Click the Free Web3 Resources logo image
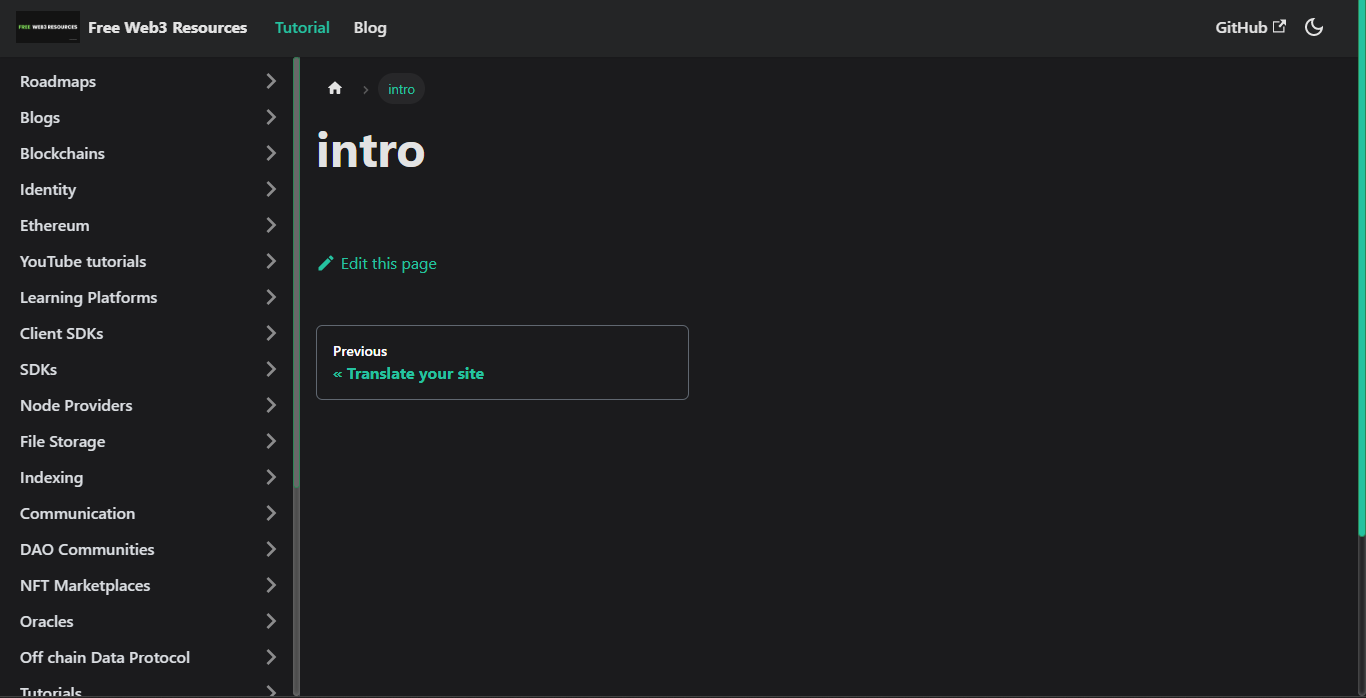The width and height of the screenshot is (1366, 698). 48,28
